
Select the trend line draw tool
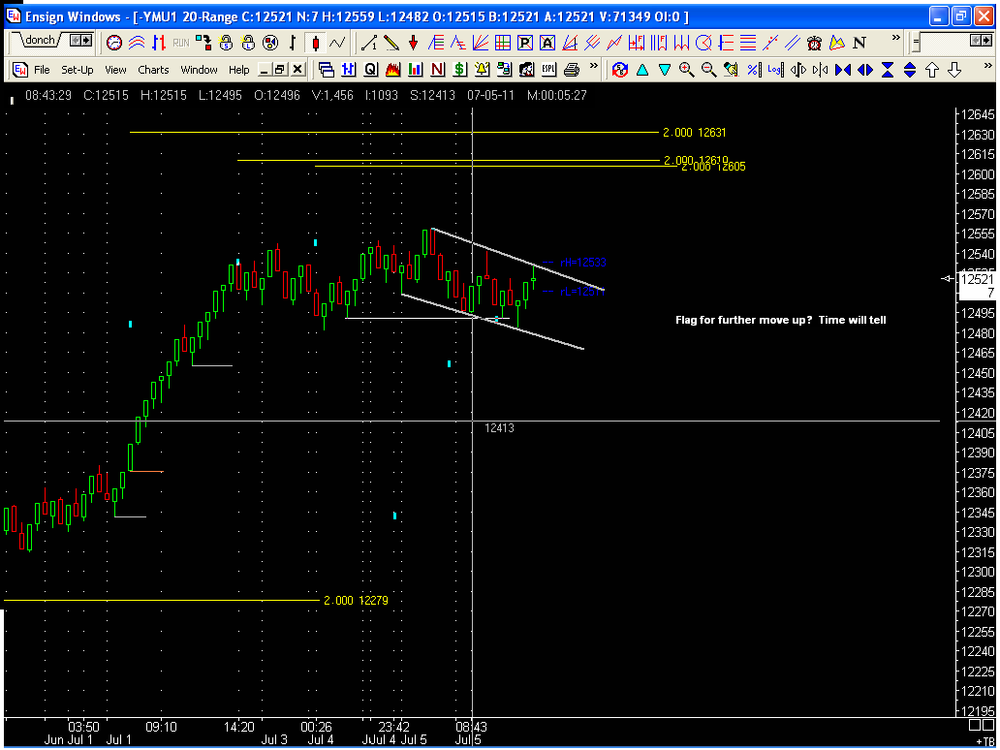[369, 43]
